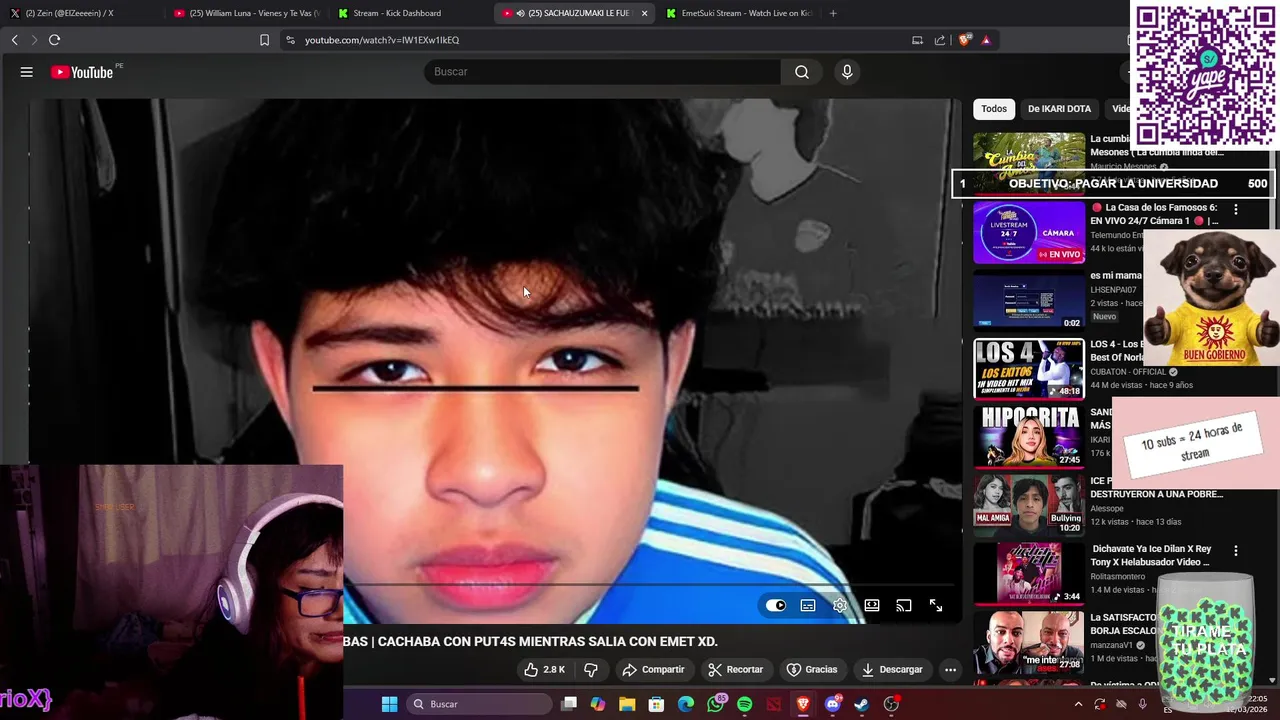1280x720 pixels.
Task: Select the youtube.com address bar URL
Action: click(x=382, y=40)
